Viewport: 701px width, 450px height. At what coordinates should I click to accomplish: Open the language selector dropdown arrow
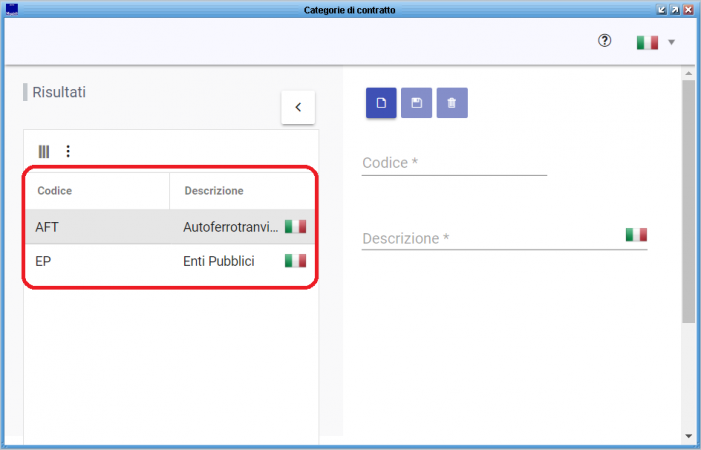coord(671,42)
